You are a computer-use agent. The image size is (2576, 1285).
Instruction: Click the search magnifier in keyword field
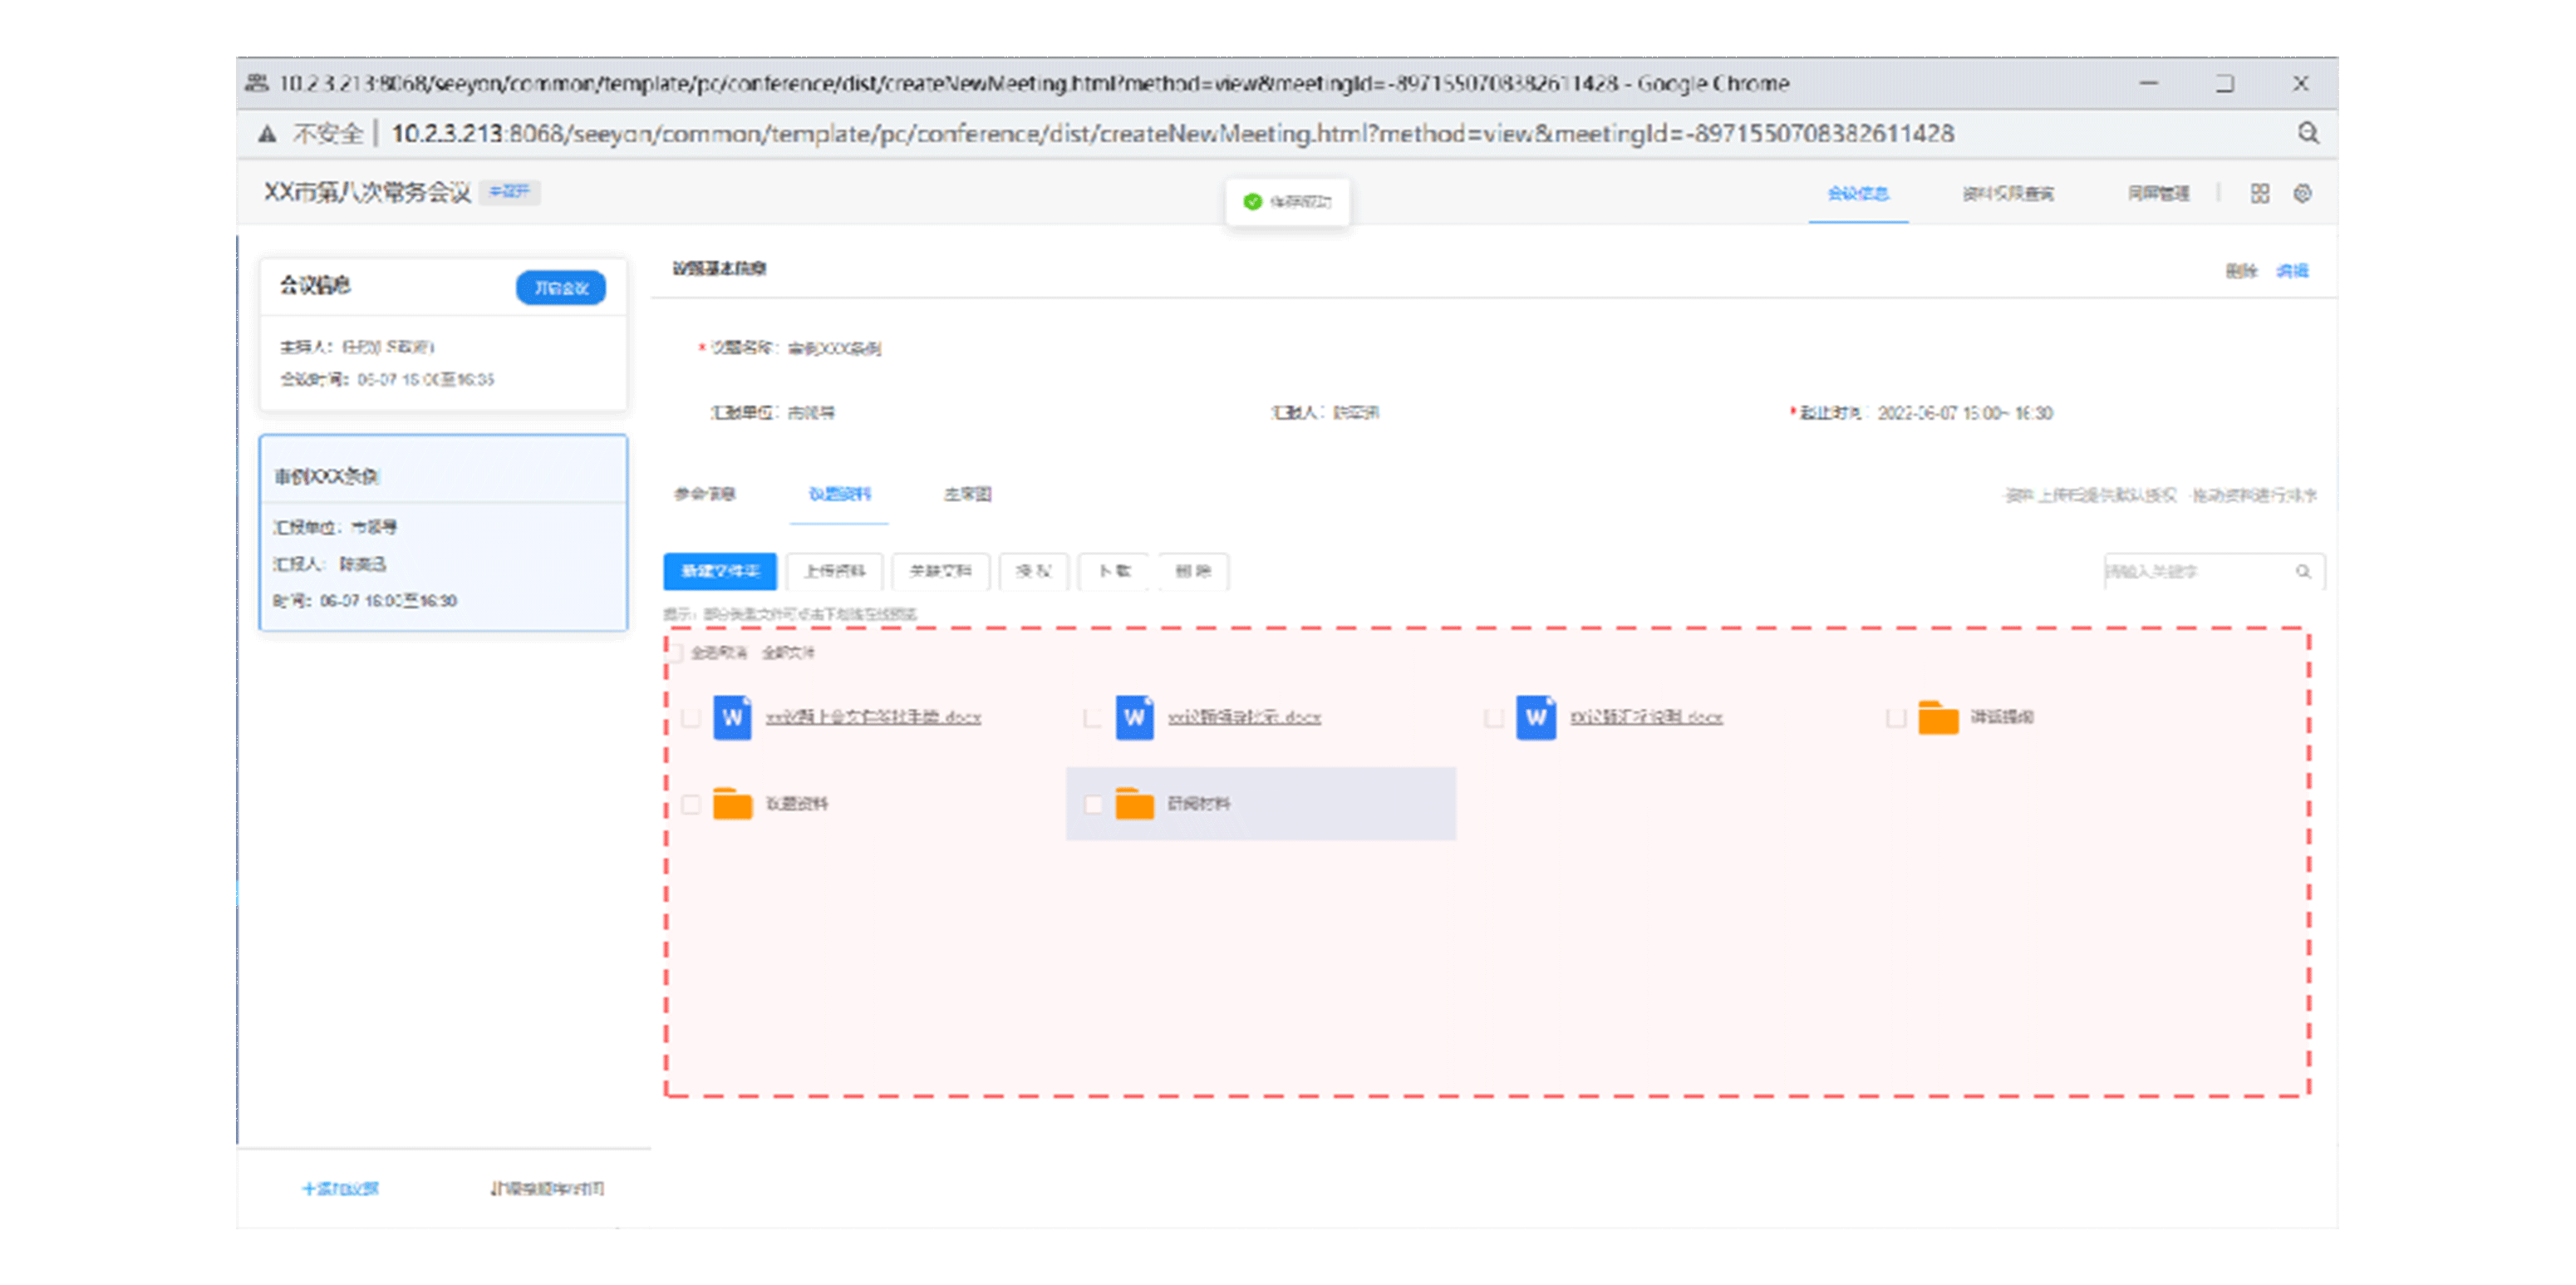[x=2303, y=571]
